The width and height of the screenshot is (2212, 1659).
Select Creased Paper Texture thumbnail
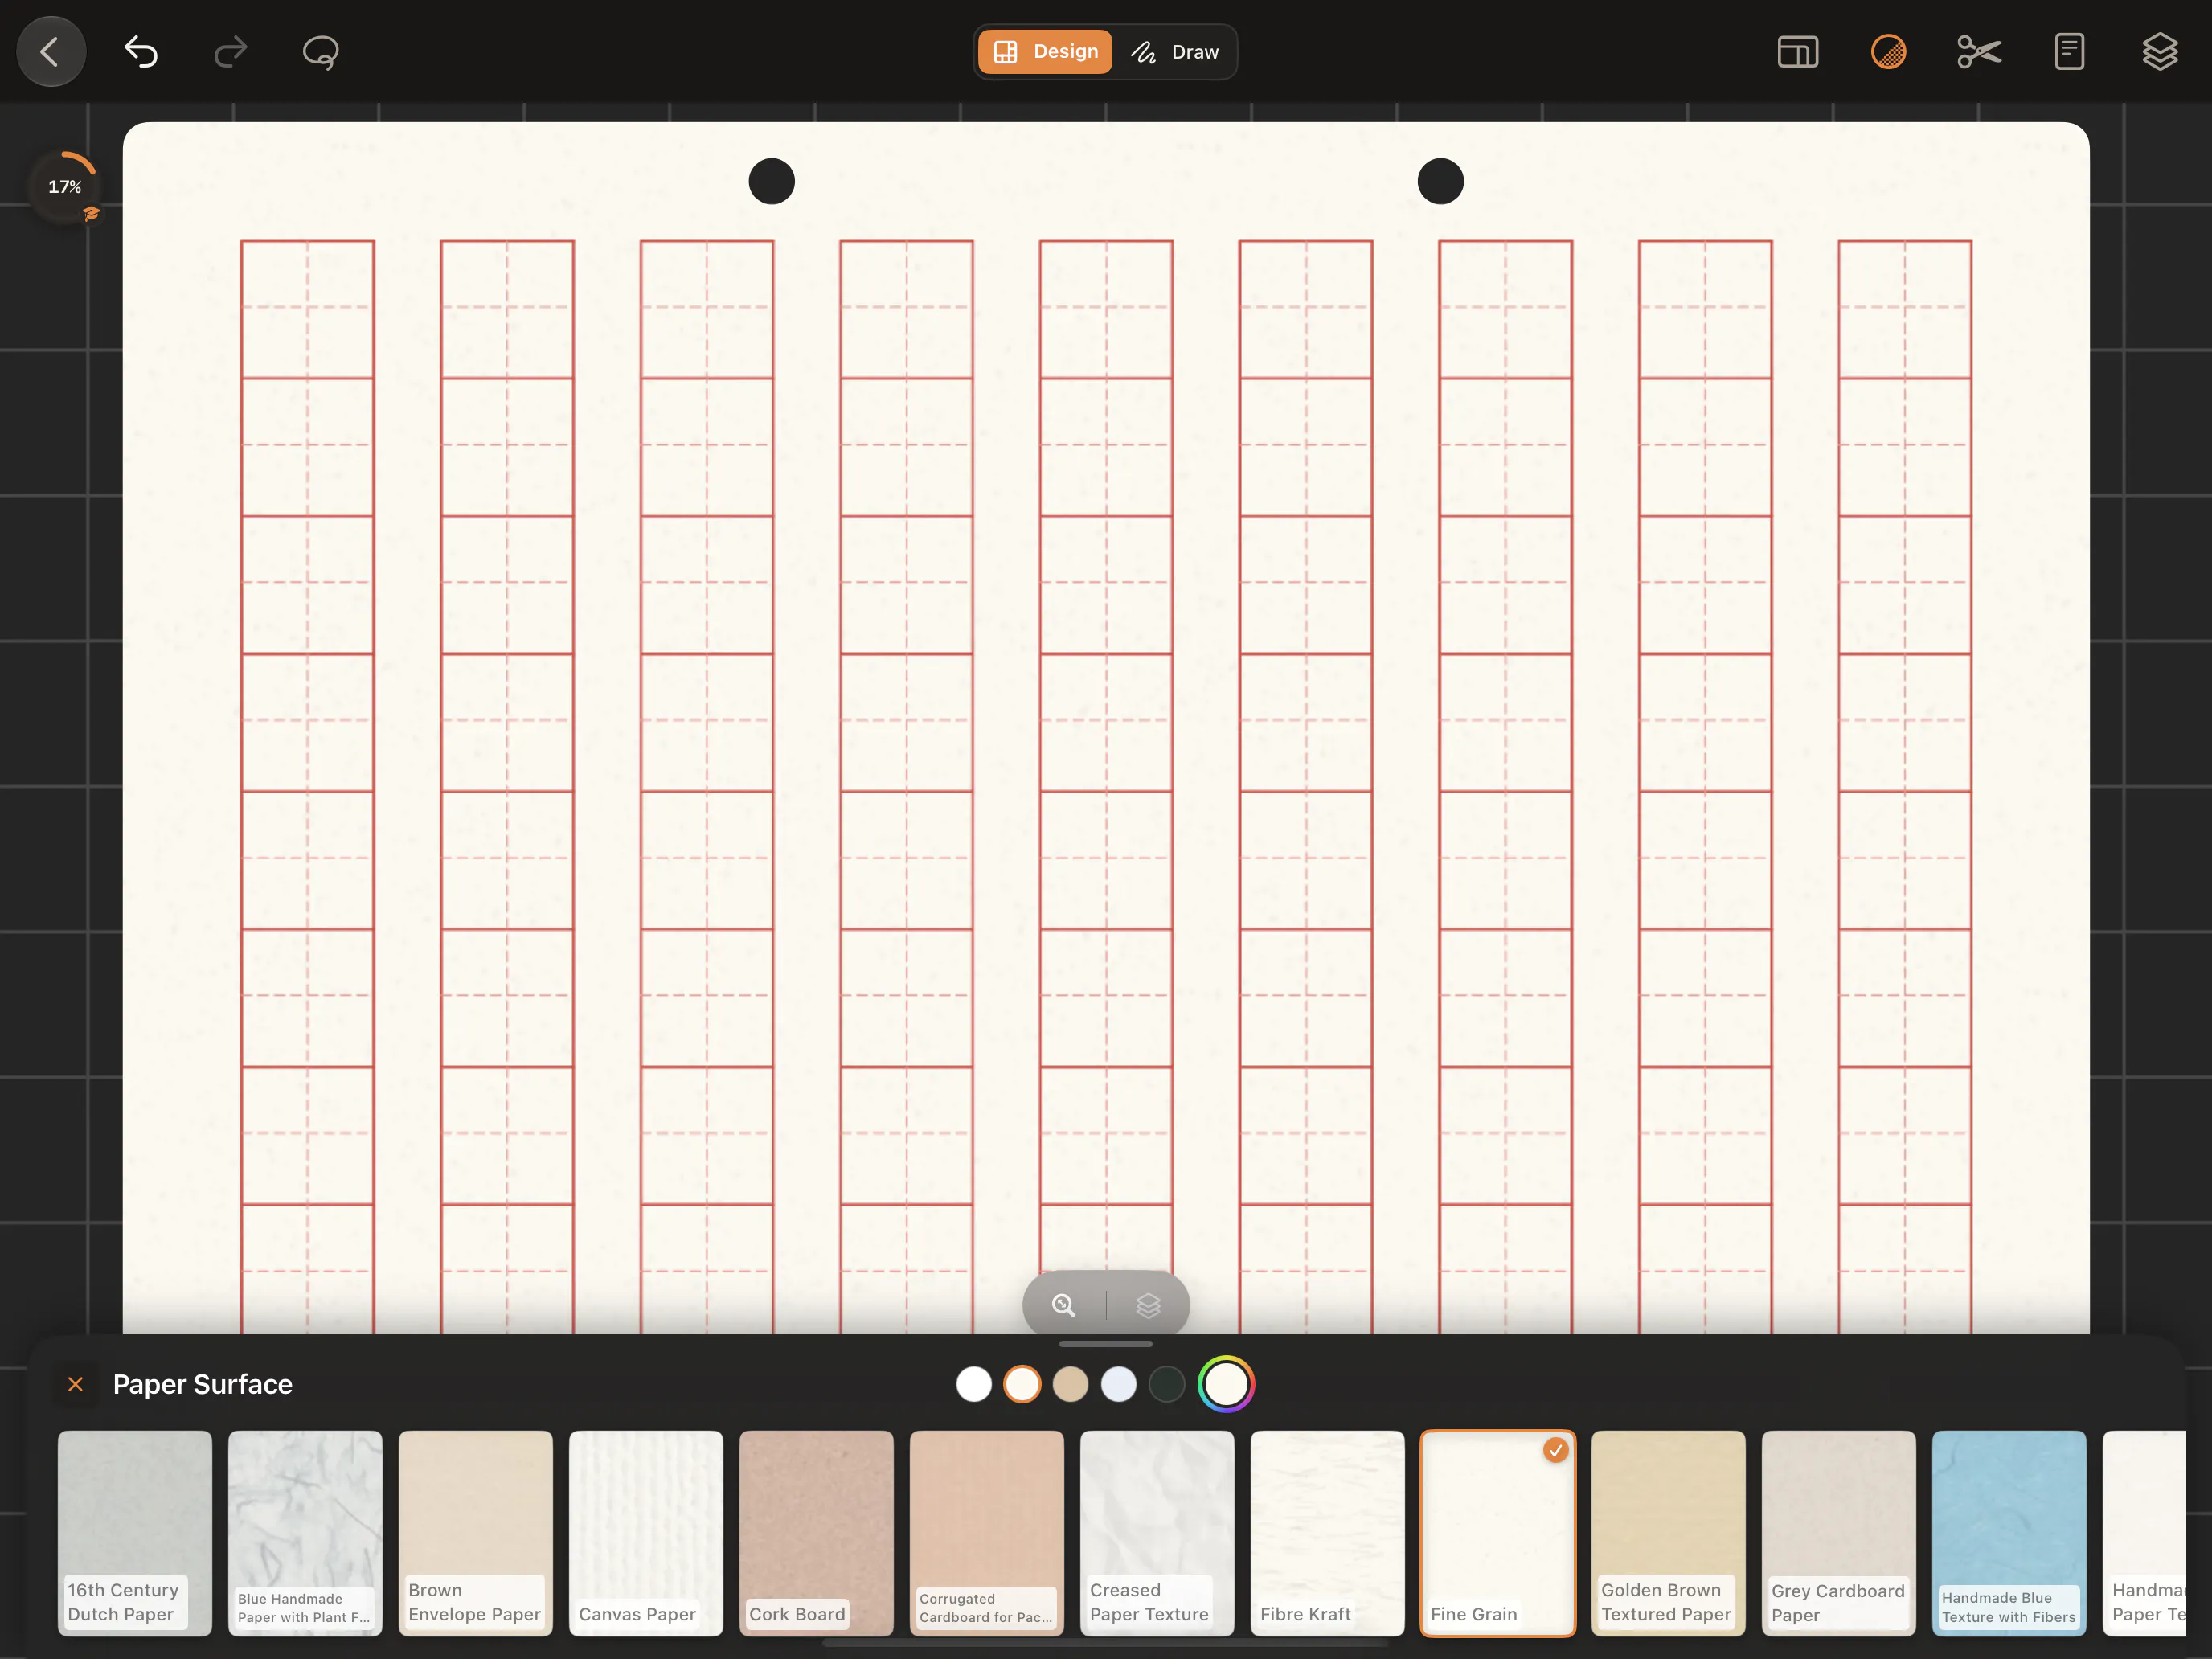click(1157, 1533)
